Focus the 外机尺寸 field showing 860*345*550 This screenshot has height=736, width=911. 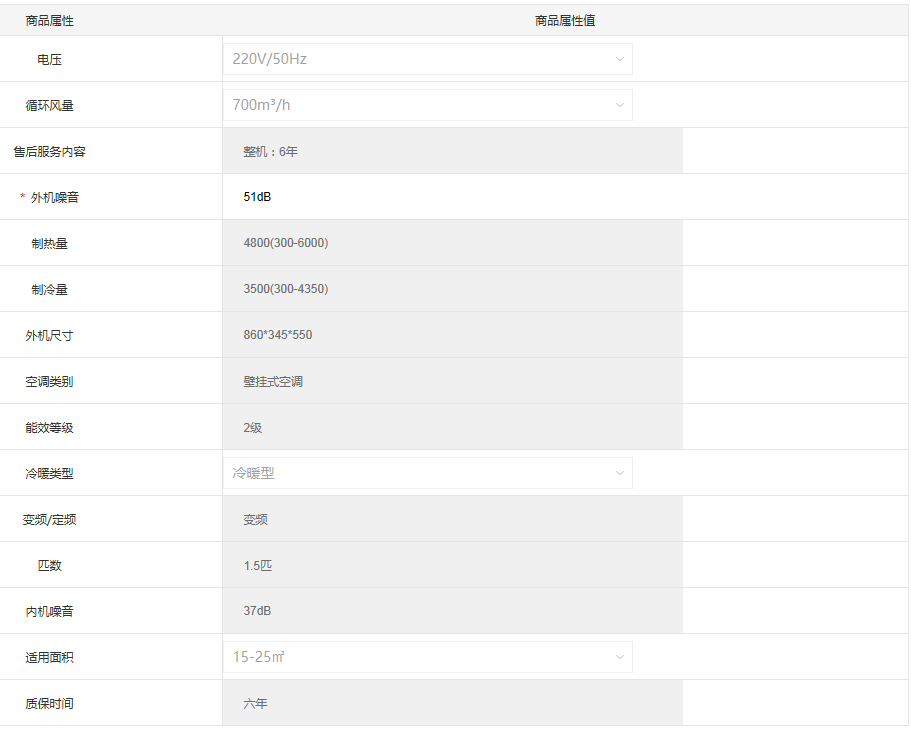click(452, 335)
